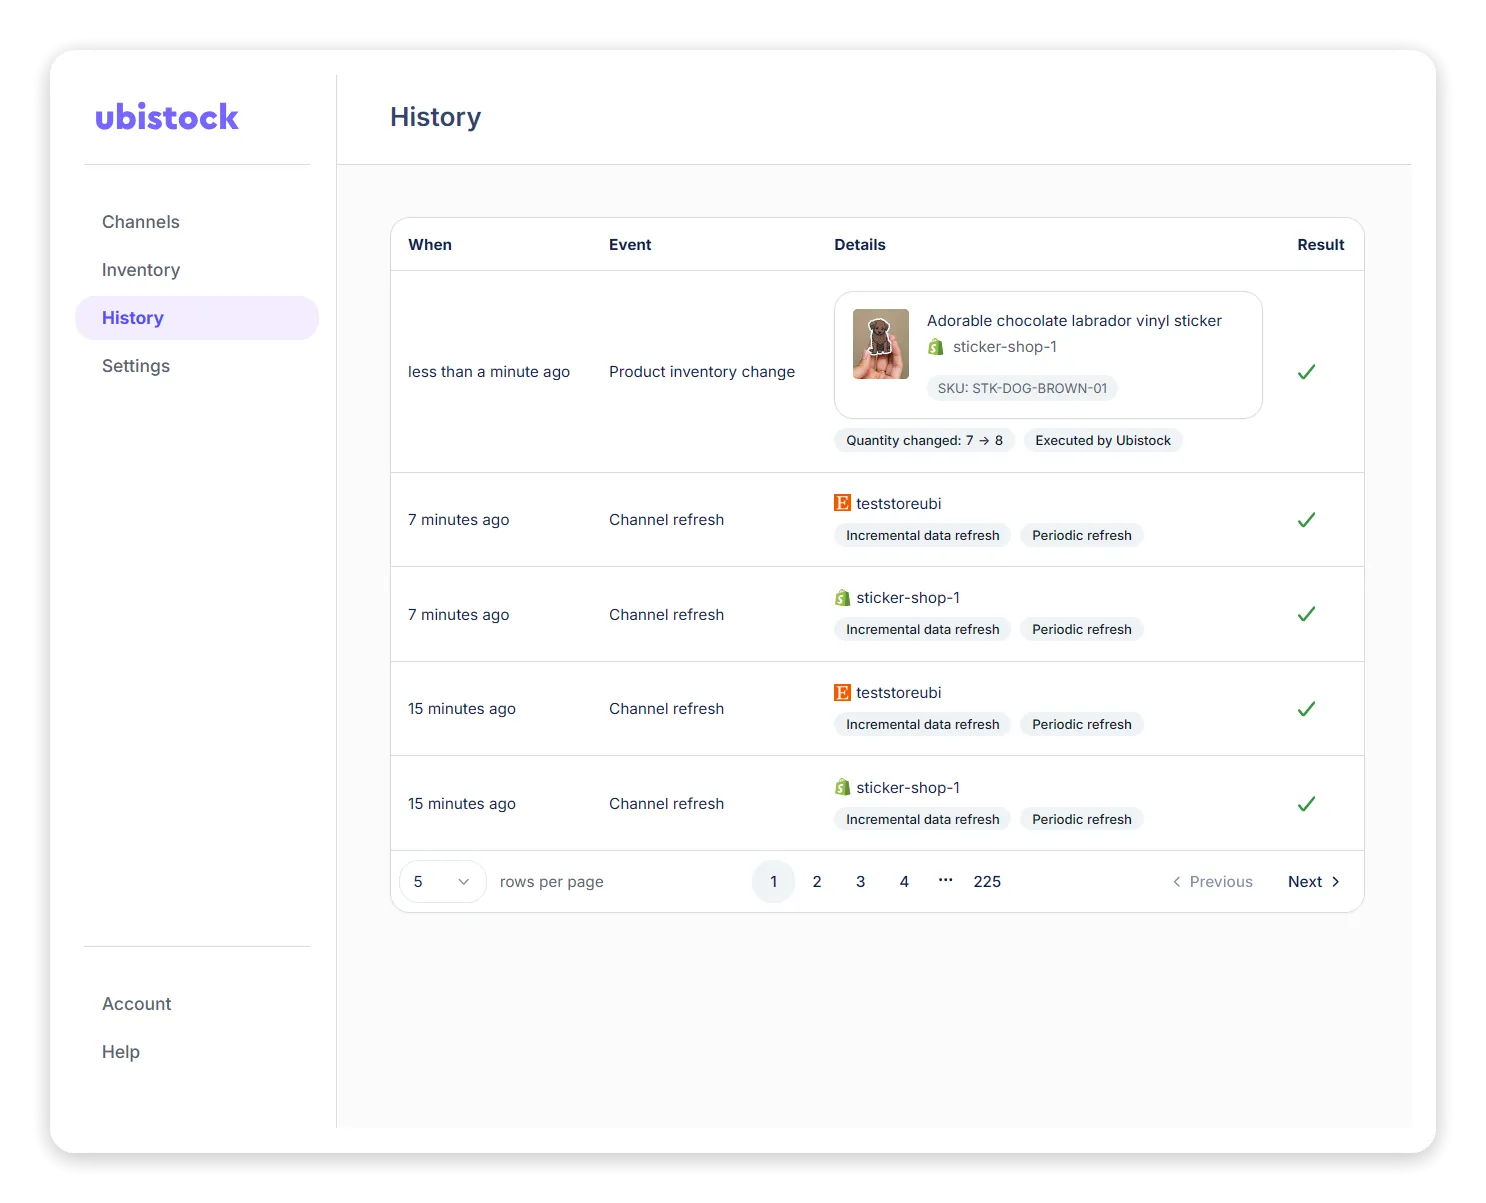Image resolution: width=1486 pixels, height=1203 pixels.
Task: Click the Next chevron arrow
Action: pos(1334,881)
